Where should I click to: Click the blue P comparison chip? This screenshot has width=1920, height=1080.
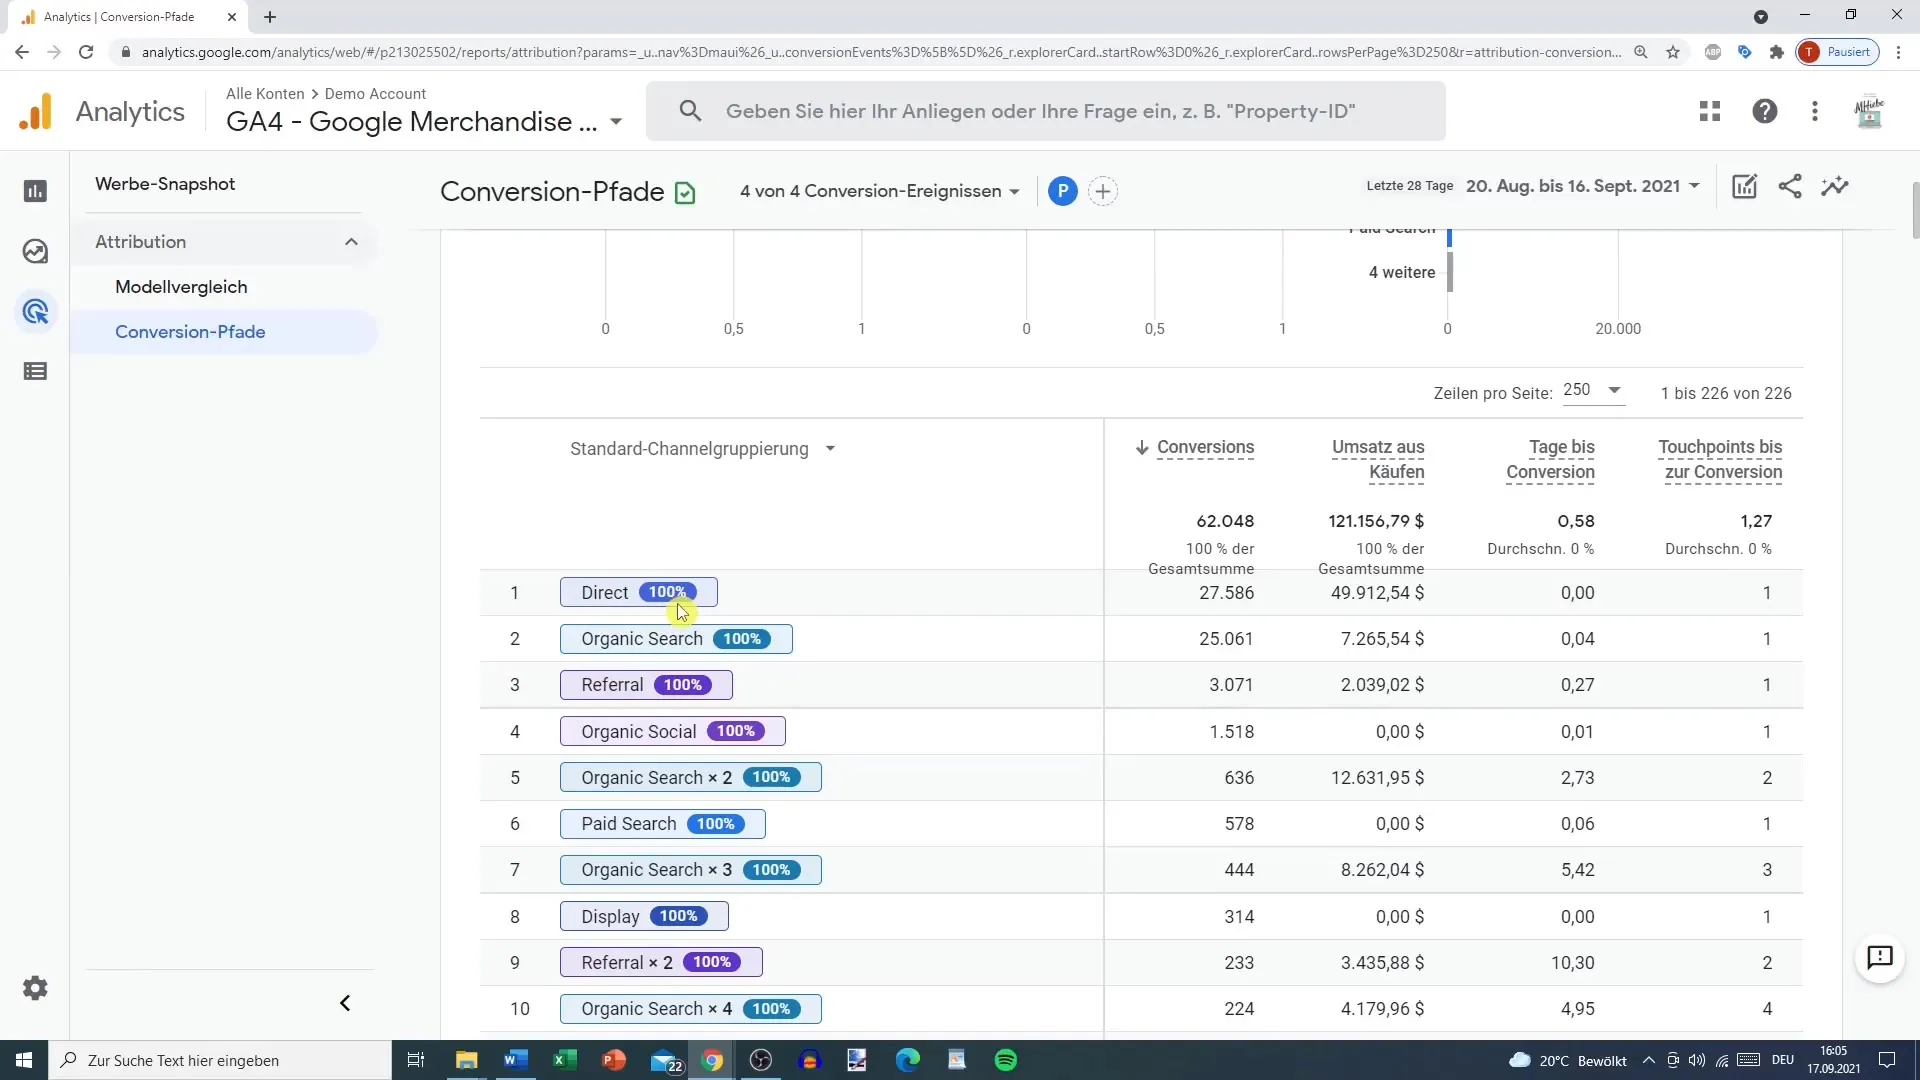tap(1062, 191)
